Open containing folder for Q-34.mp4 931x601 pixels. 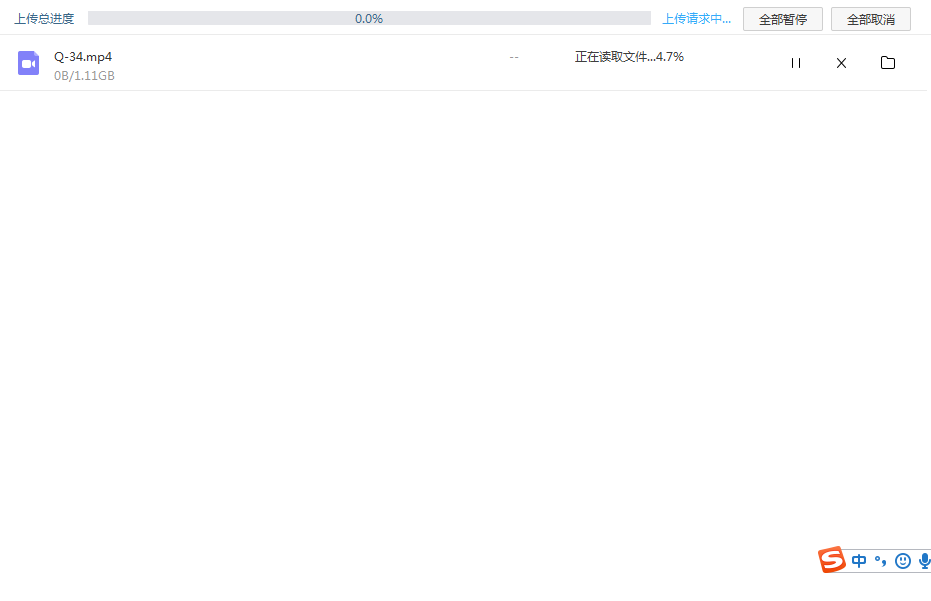click(x=888, y=62)
